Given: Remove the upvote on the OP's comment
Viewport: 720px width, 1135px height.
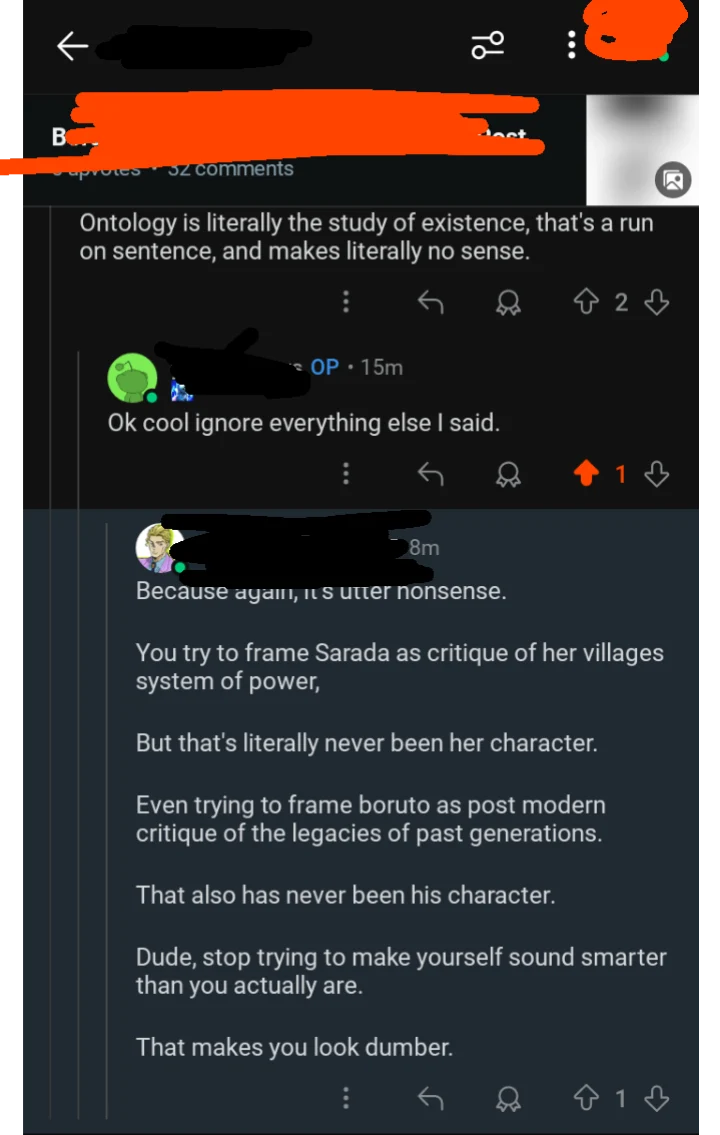Looking at the screenshot, I should pyautogui.click(x=585, y=474).
